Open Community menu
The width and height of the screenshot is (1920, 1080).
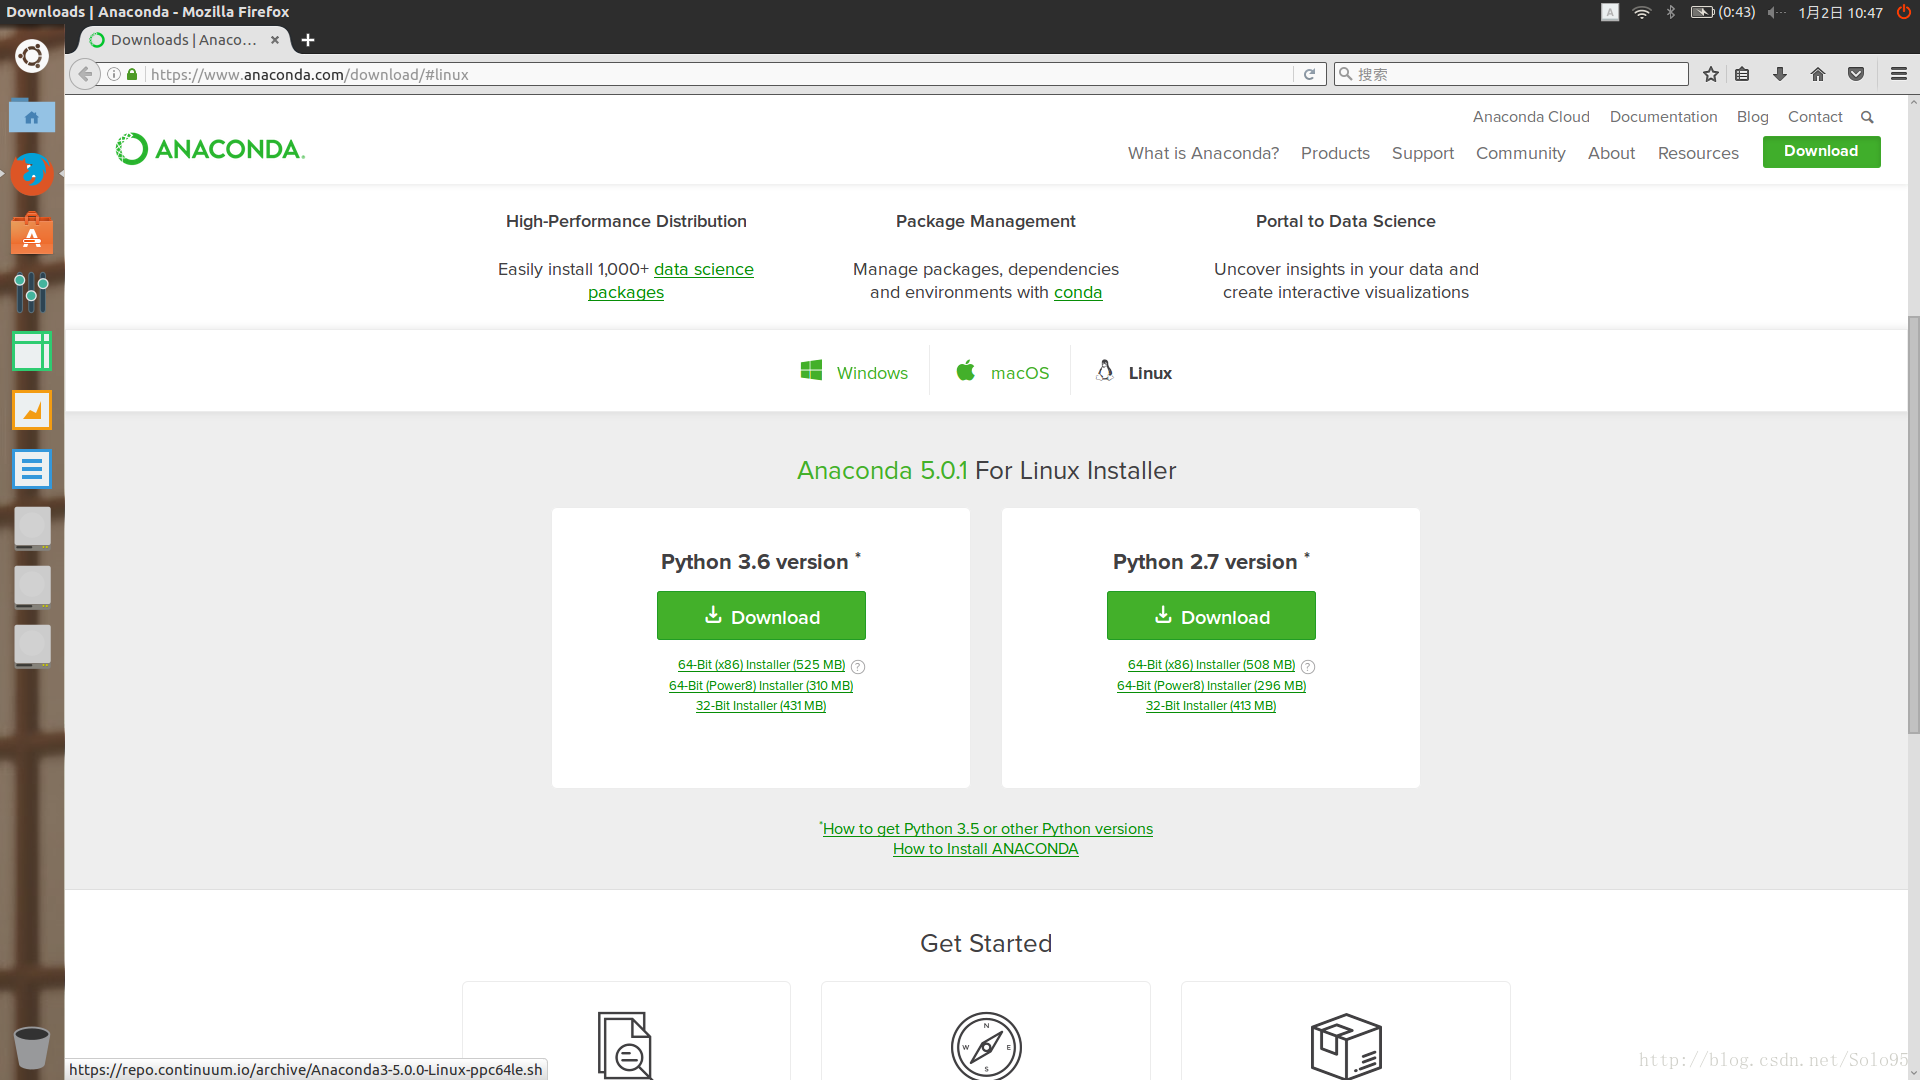(1520, 153)
